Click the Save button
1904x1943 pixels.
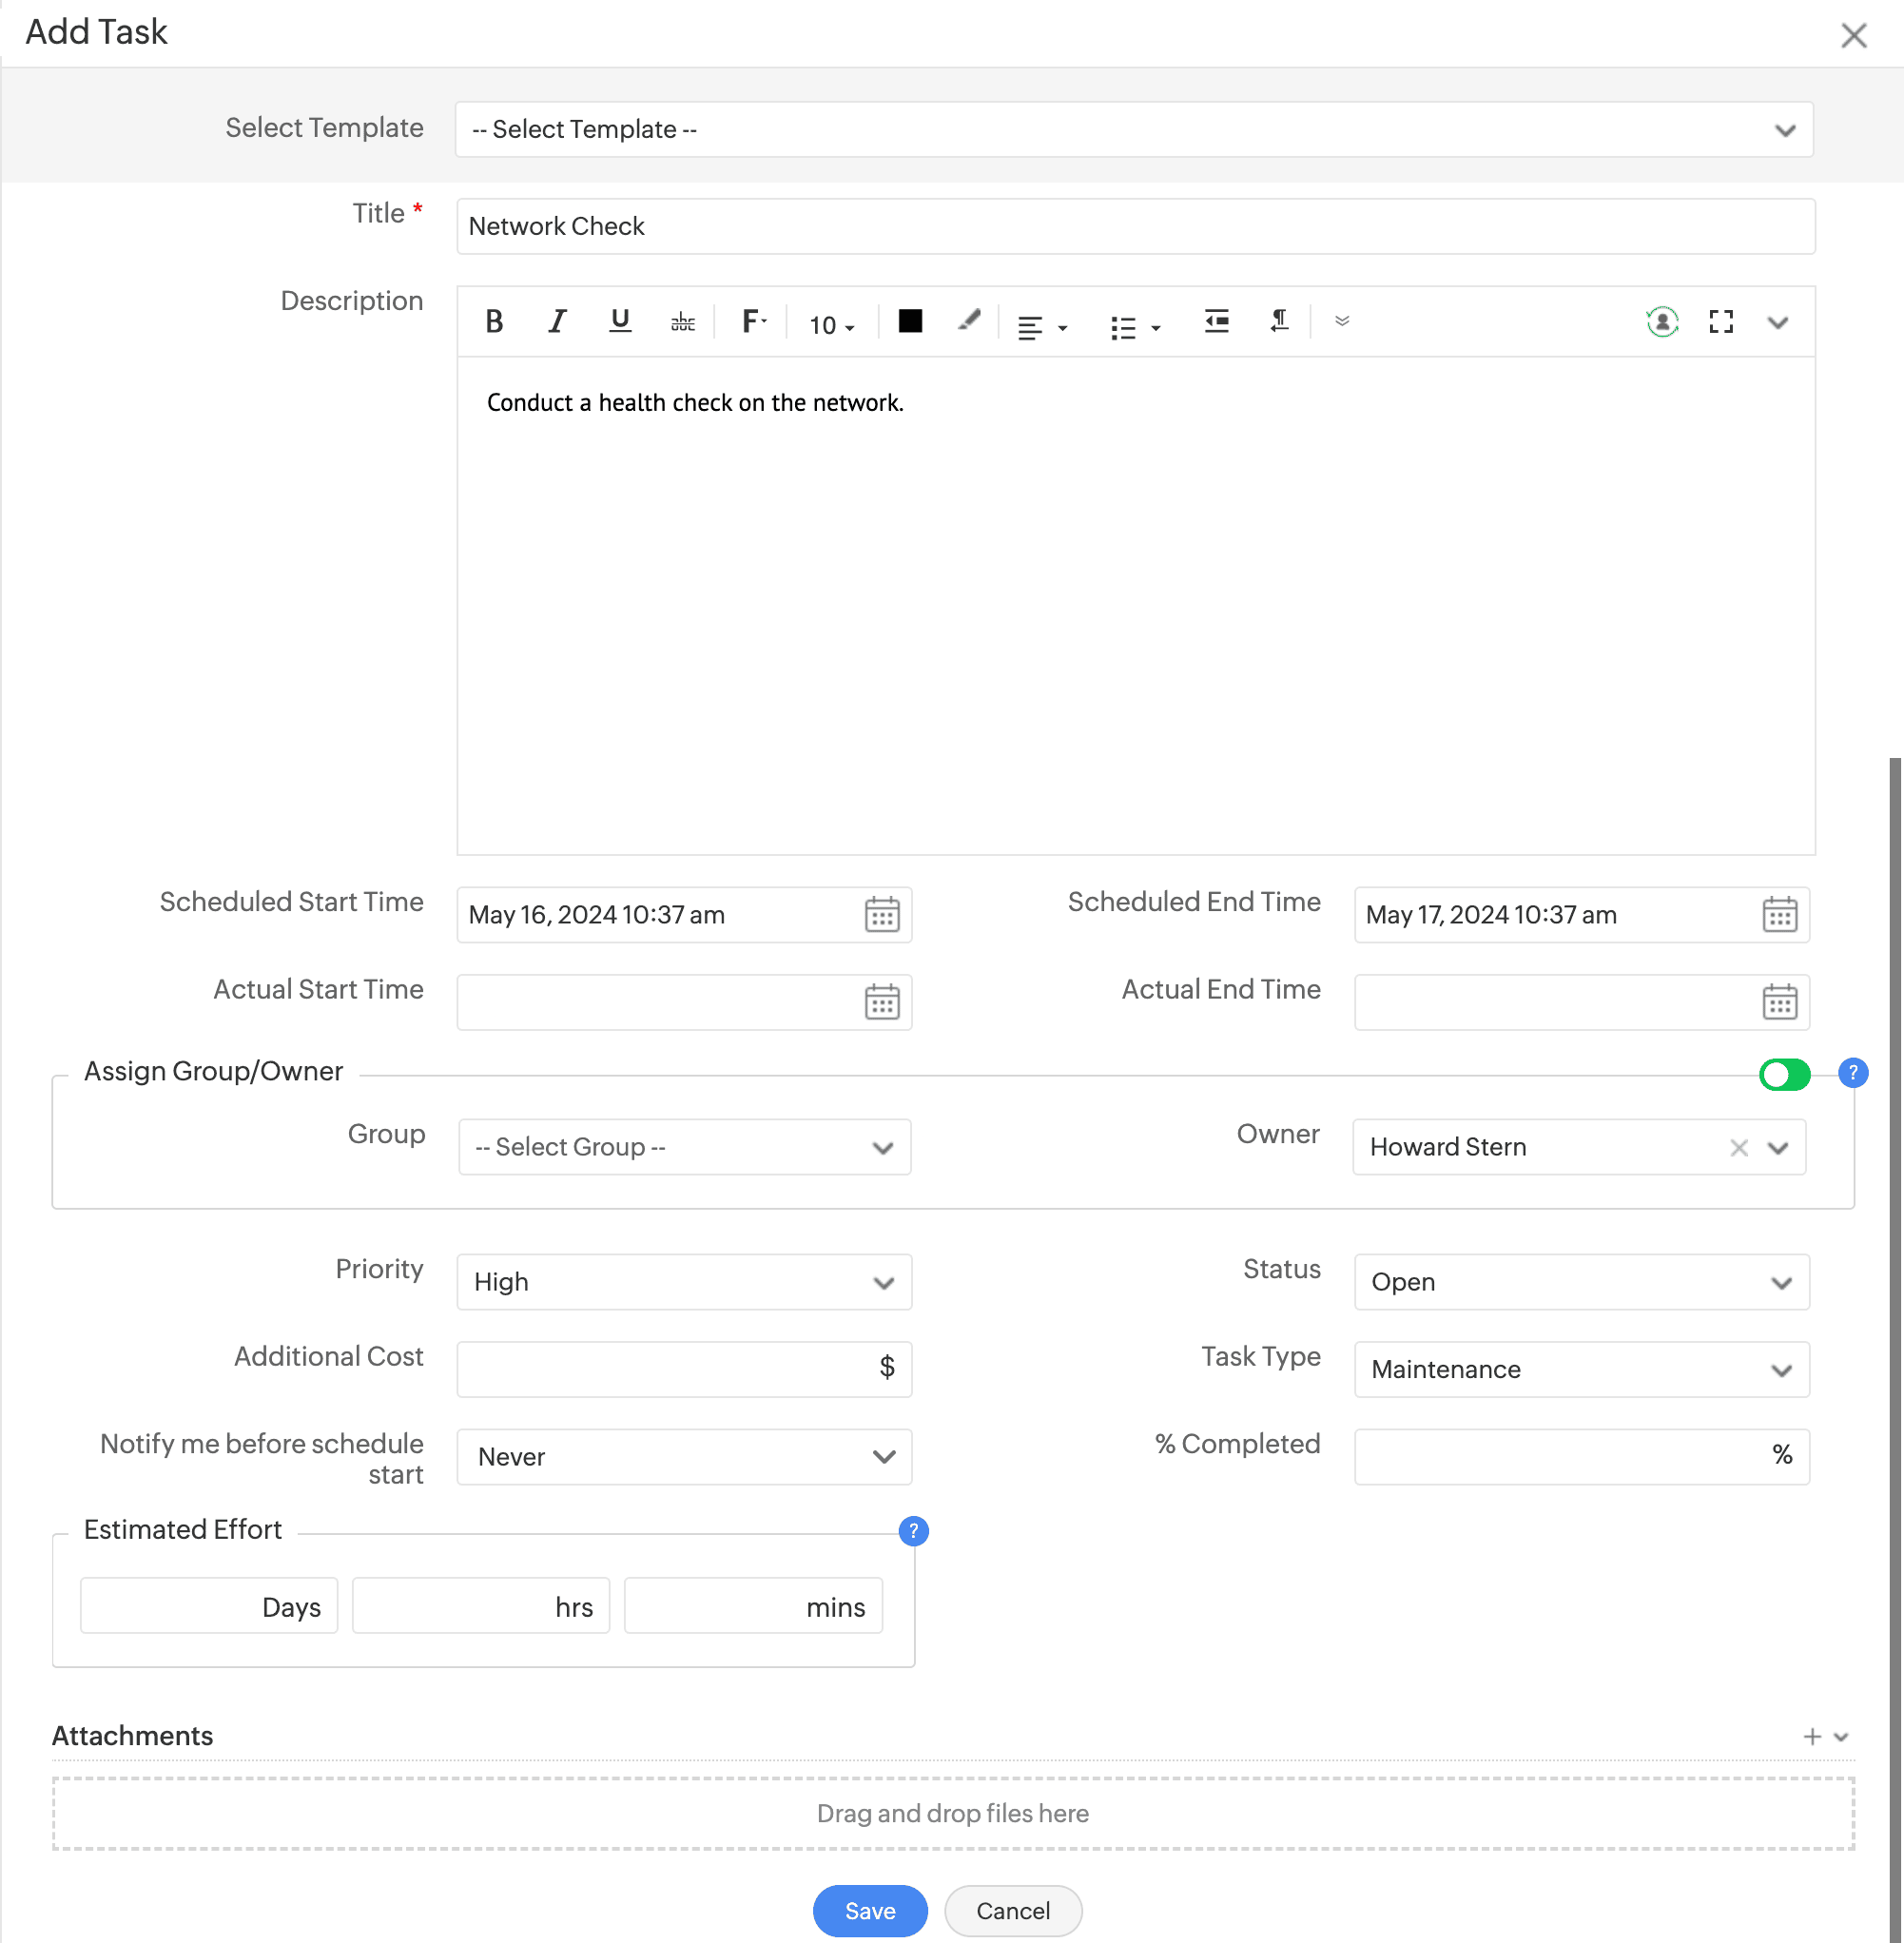coord(869,1911)
